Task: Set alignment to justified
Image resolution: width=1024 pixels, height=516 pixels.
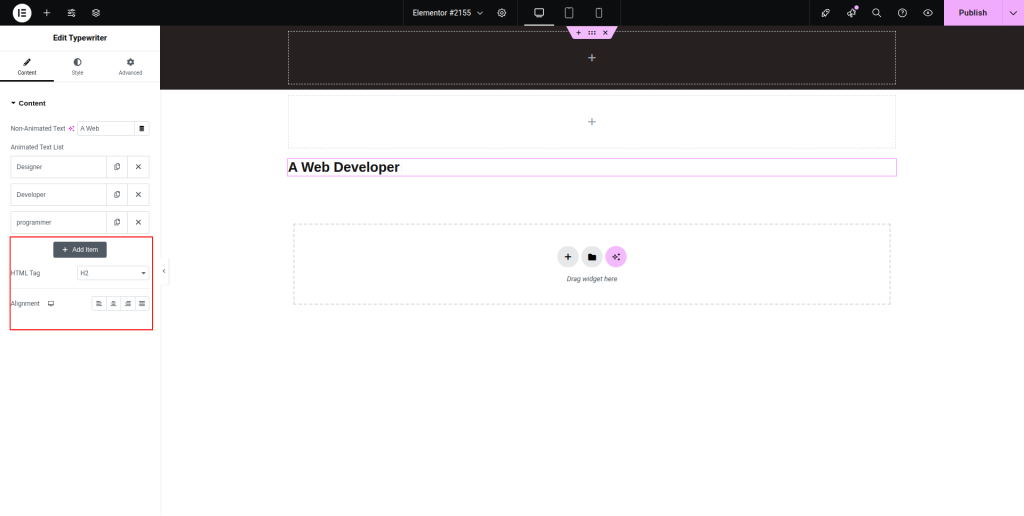Action: [142, 304]
